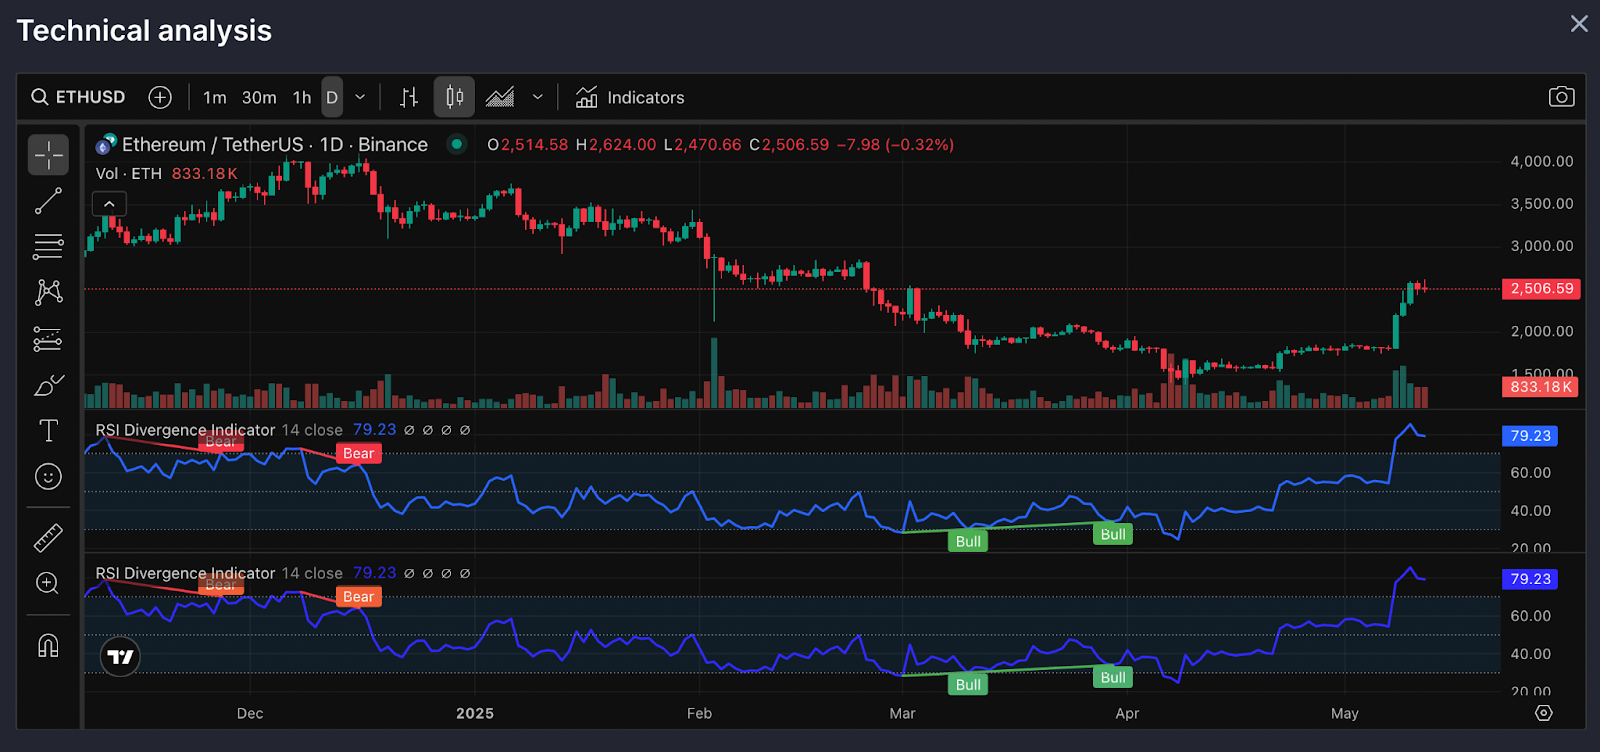Toggle the magnet snap mode
The height and width of the screenshot is (752, 1600).
pos(48,646)
